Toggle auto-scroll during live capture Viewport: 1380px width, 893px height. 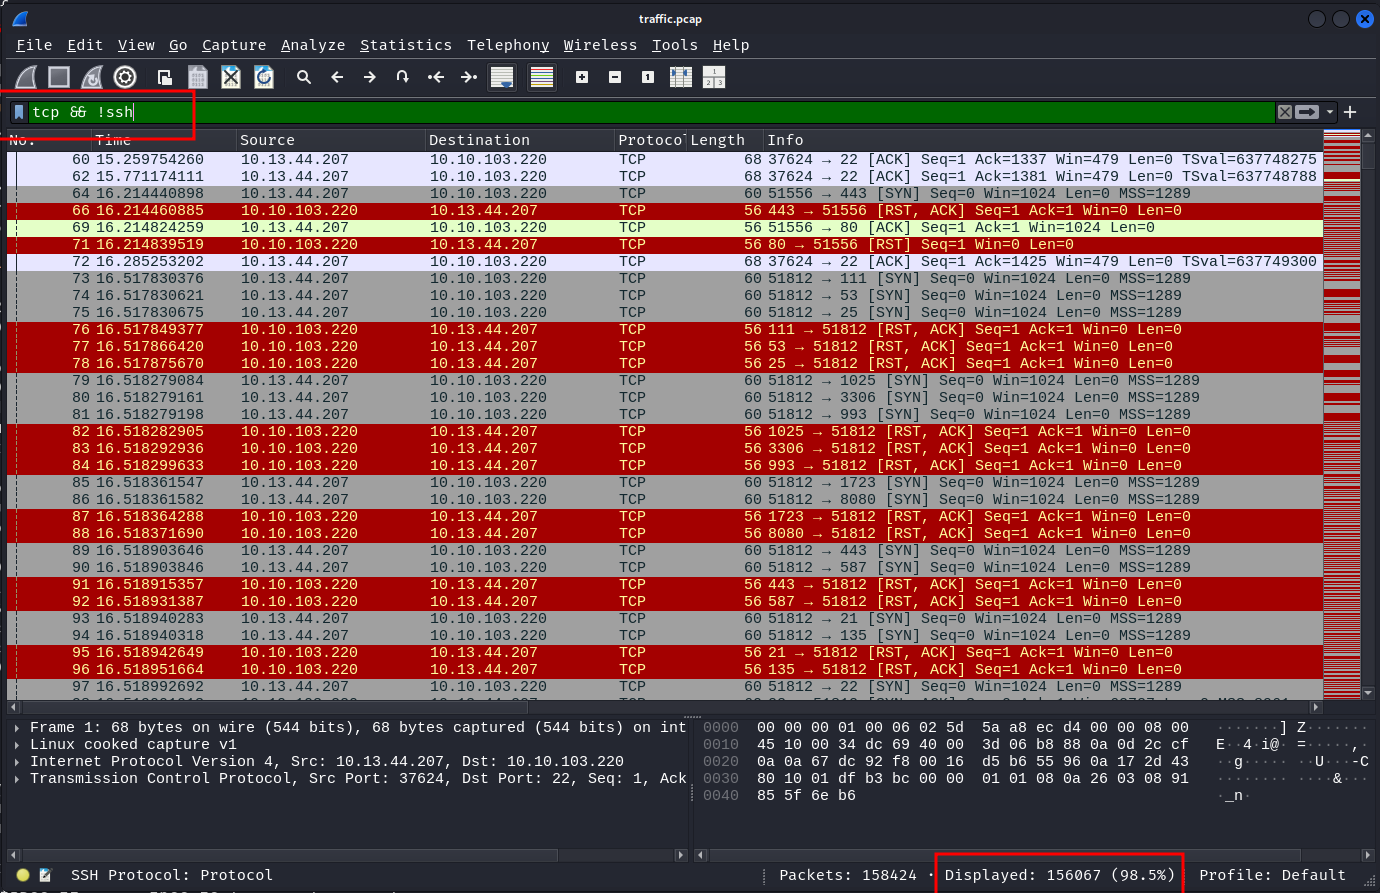coord(502,77)
